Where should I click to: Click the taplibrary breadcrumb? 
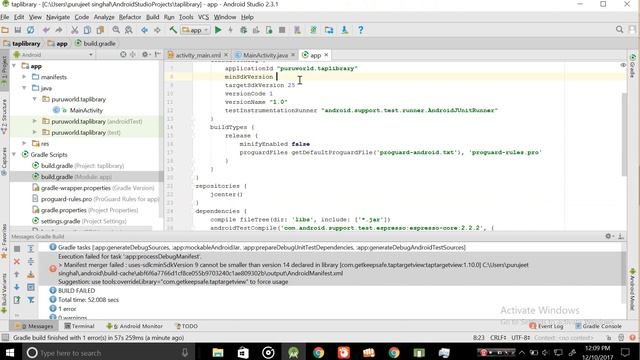coord(22,43)
